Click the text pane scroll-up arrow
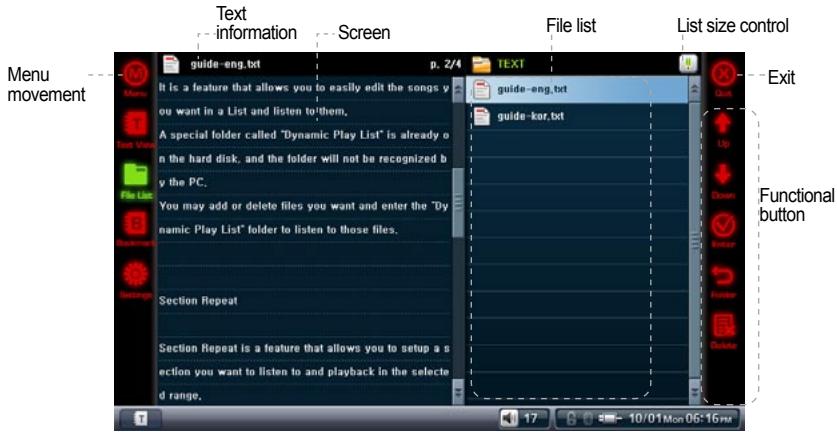 458,90
